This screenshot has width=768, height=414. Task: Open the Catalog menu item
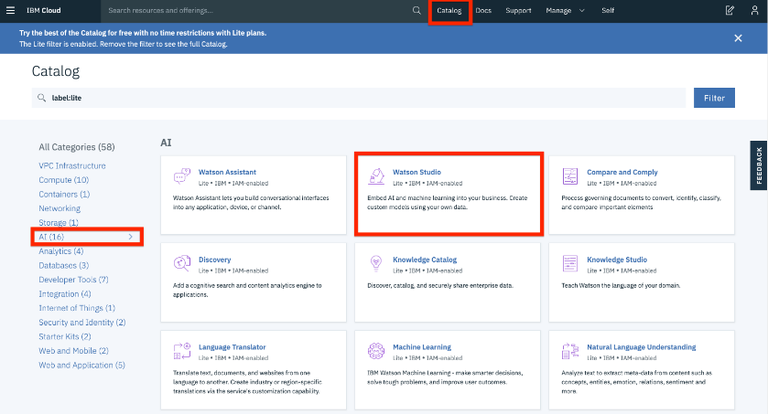click(449, 10)
